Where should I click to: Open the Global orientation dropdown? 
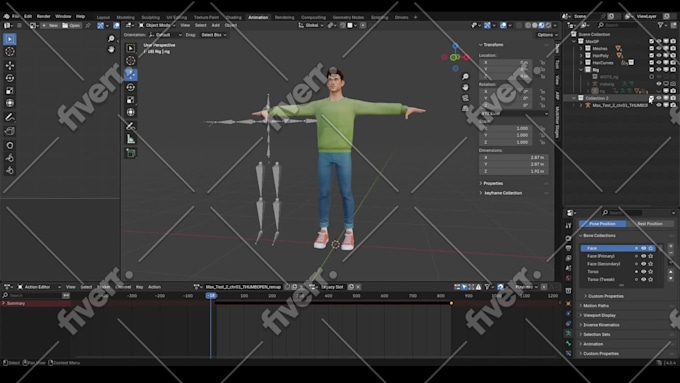(x=311, y=25)
